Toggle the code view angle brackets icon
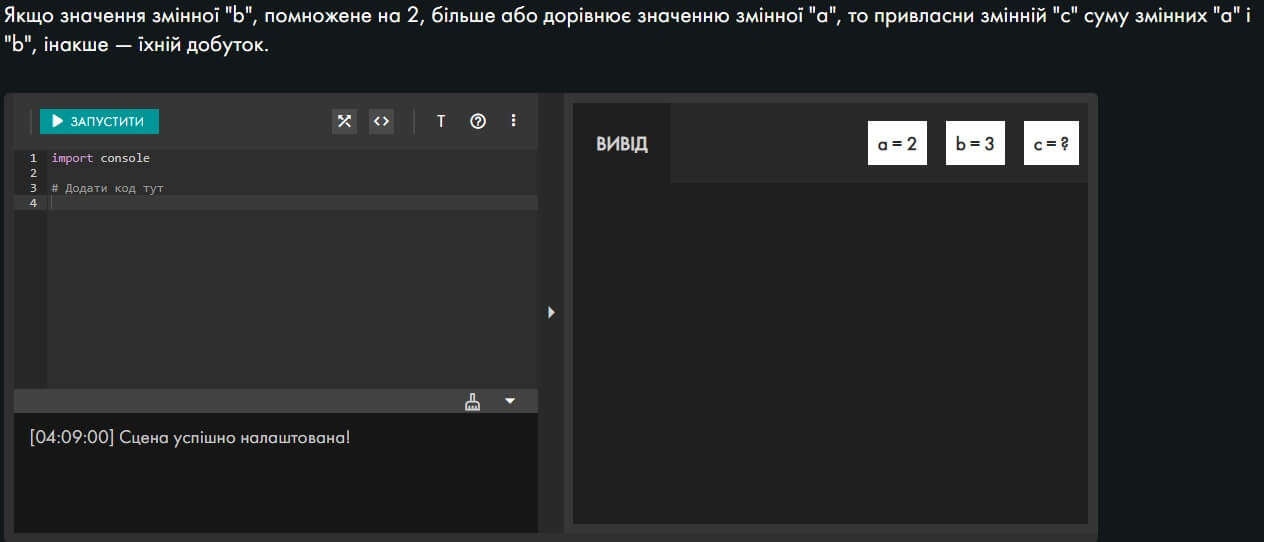1264x542 pixels. [381, 121]
